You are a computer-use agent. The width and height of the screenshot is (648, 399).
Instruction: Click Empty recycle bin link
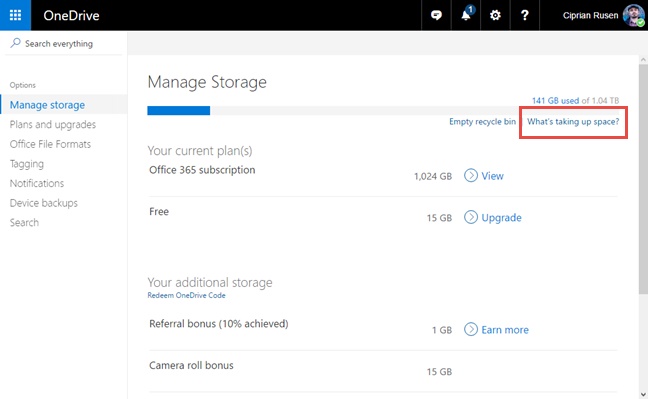482,122
